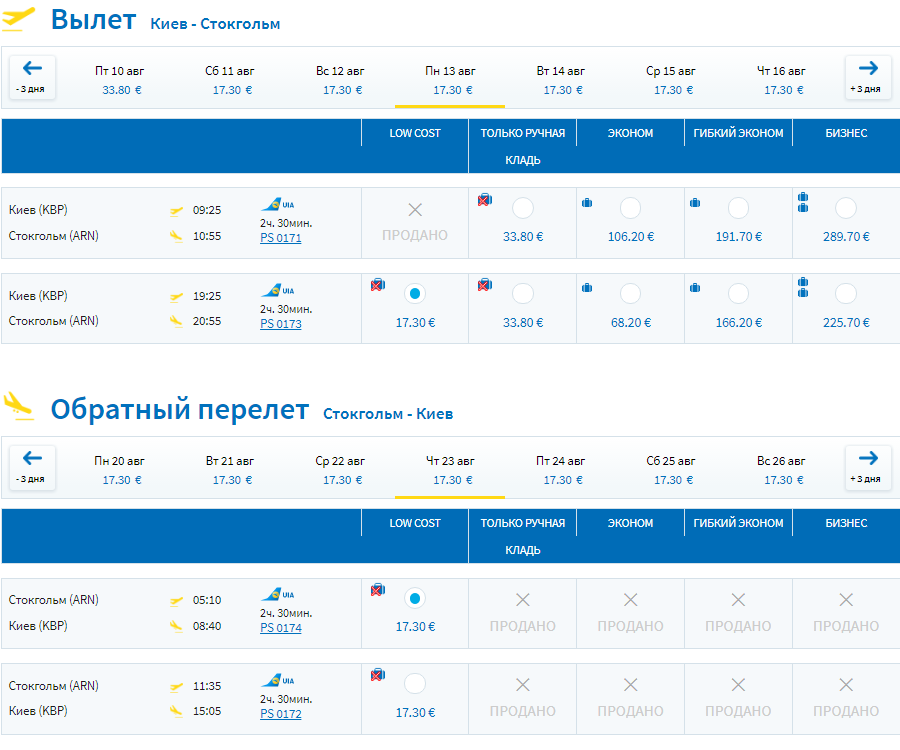Viewport: 900px width, 750px height.
Task: Click the double-suitcase icon for PS 0171 Business
Action: pyautogui.click(x=803, y=202)
